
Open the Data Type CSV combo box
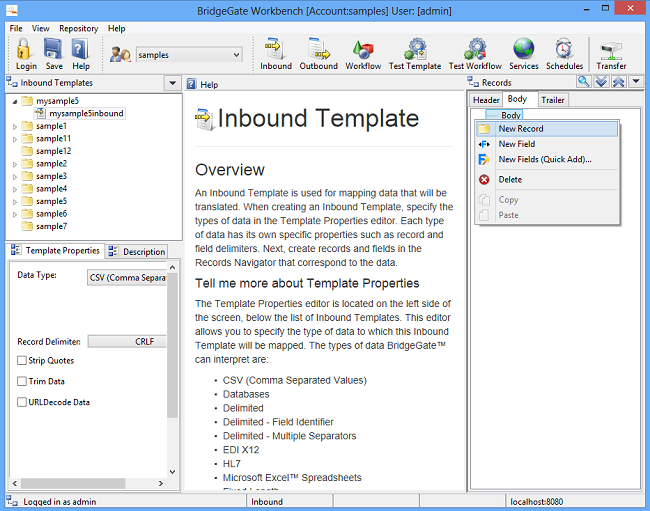(127, 277)
